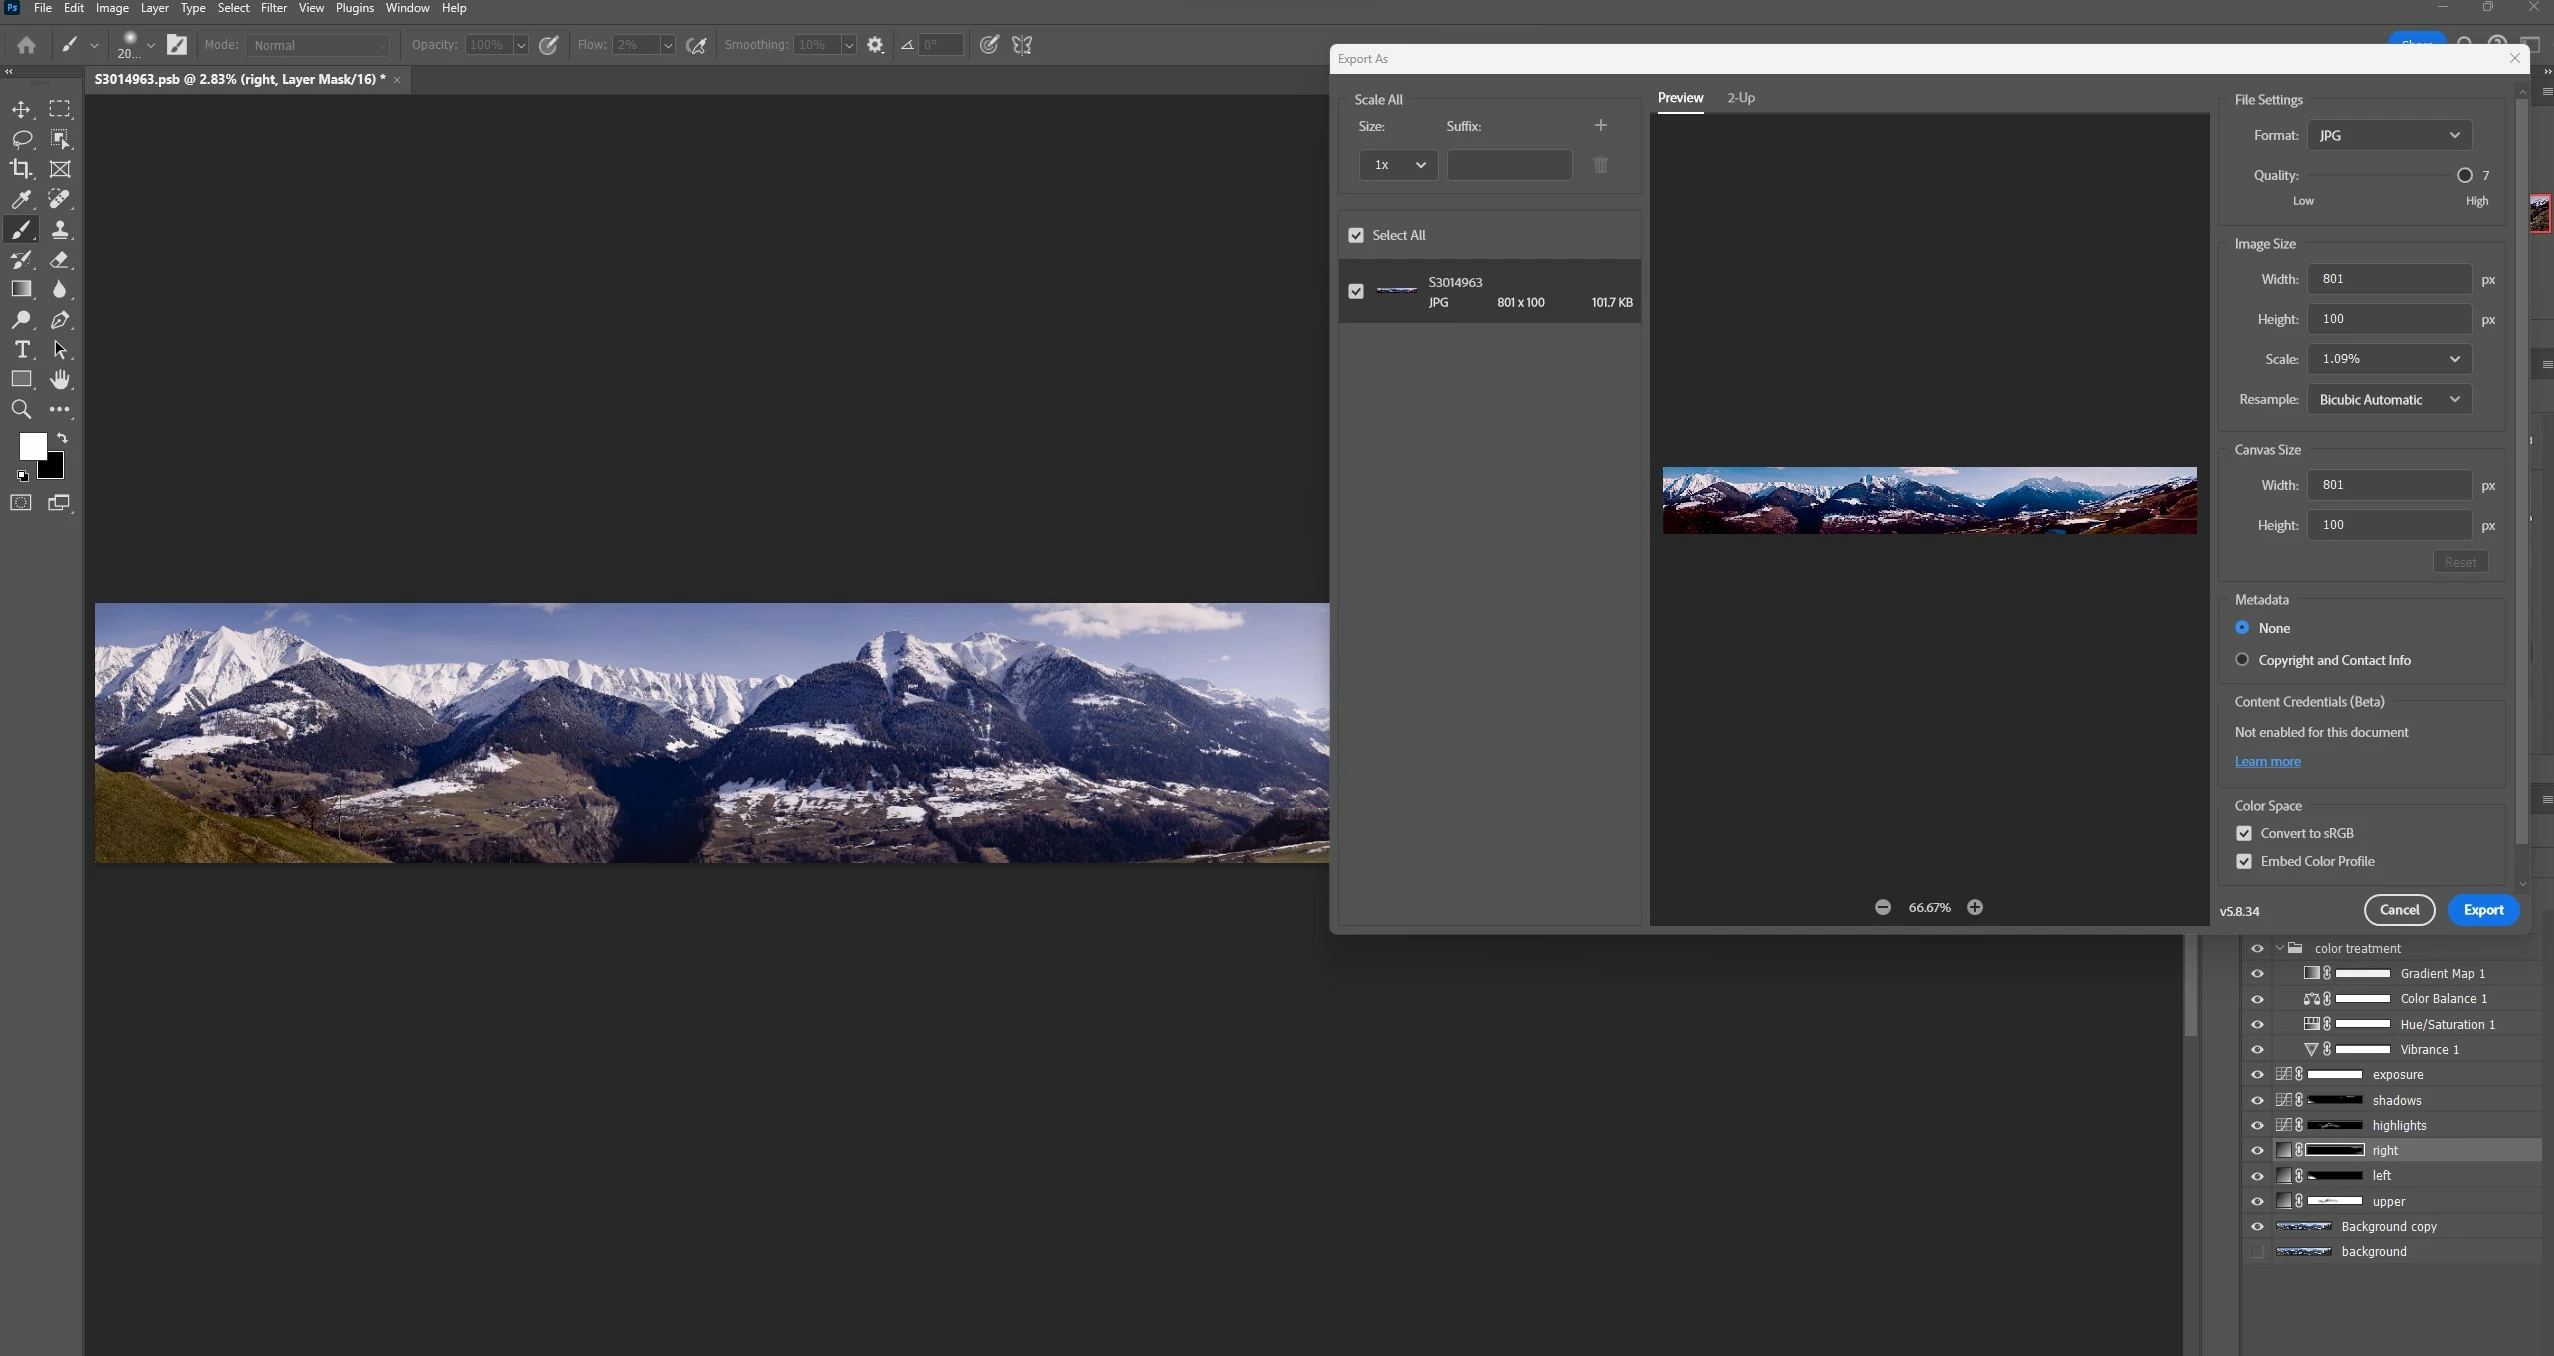Switch to the 2-Up tab
The width and height of the screenshot is (2554, 1356).
1740,98
